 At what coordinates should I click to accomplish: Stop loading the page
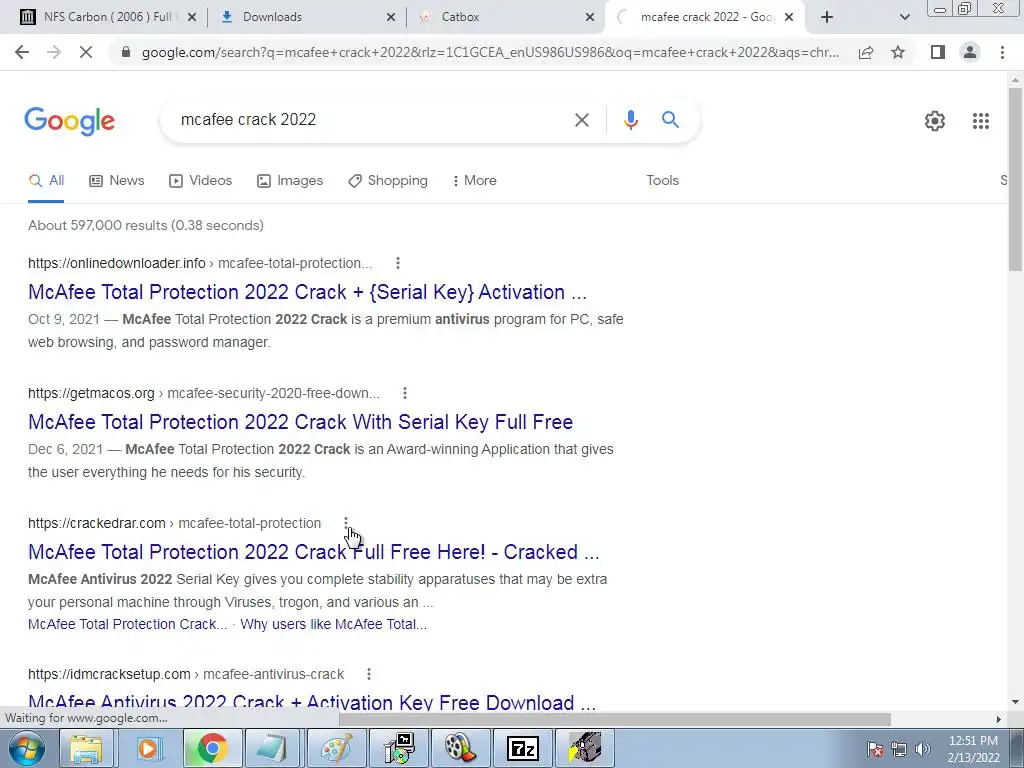(x=86, y=52)
